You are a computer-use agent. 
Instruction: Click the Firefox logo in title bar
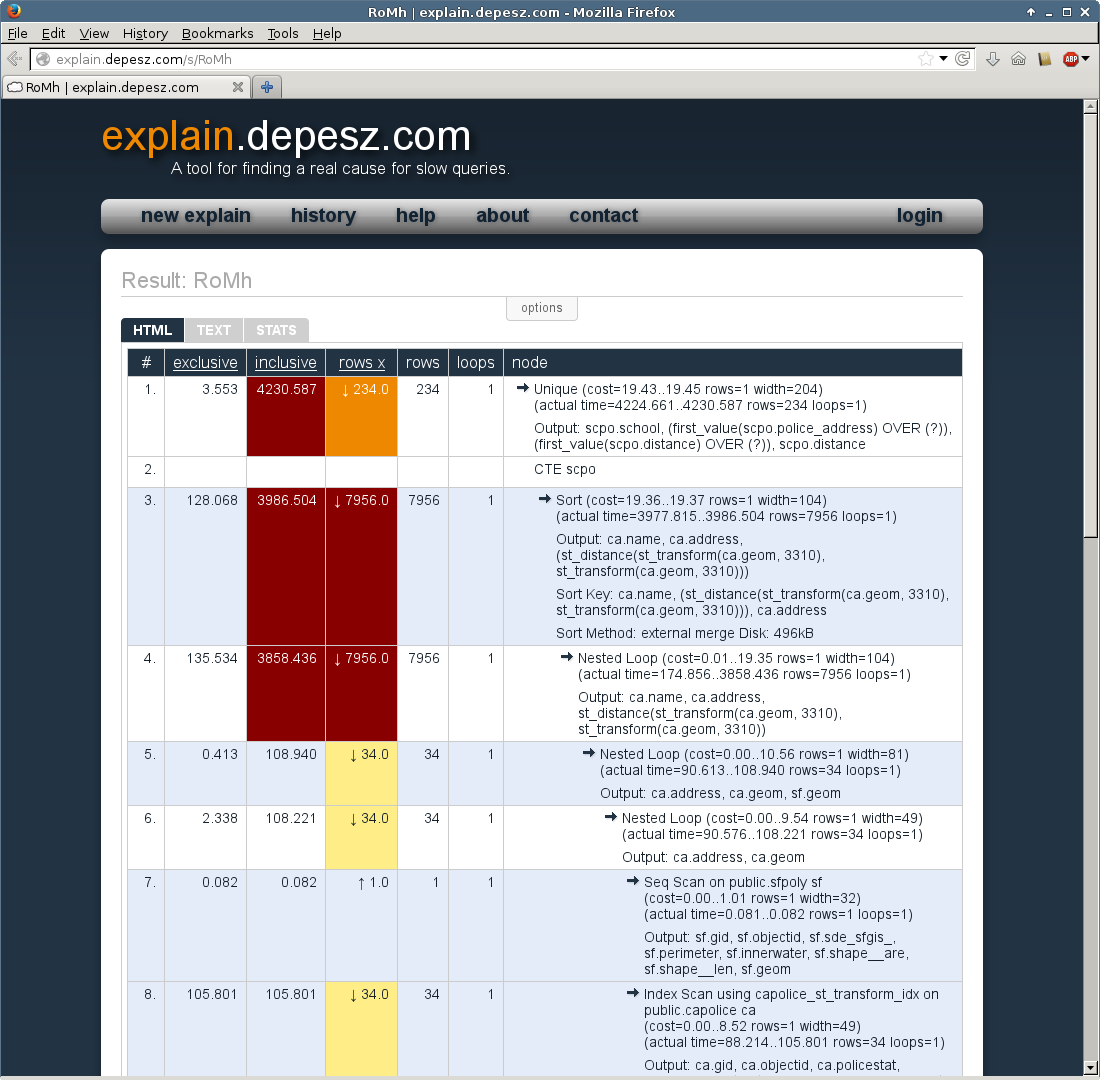(13, 11)
